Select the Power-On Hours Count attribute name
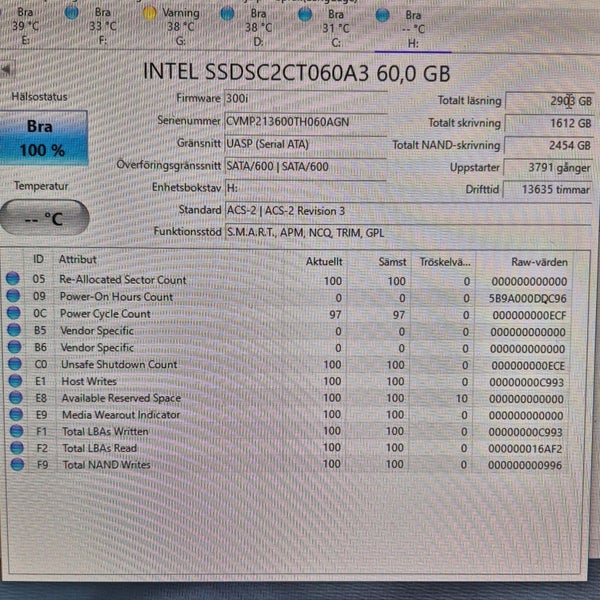The width and height of the screenshot is (600, 600). 116,297
